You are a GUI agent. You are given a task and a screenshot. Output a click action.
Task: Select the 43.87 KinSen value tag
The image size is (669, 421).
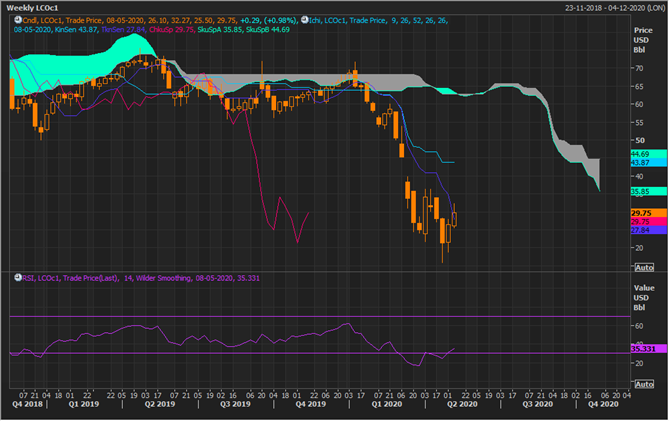point(649,163)
